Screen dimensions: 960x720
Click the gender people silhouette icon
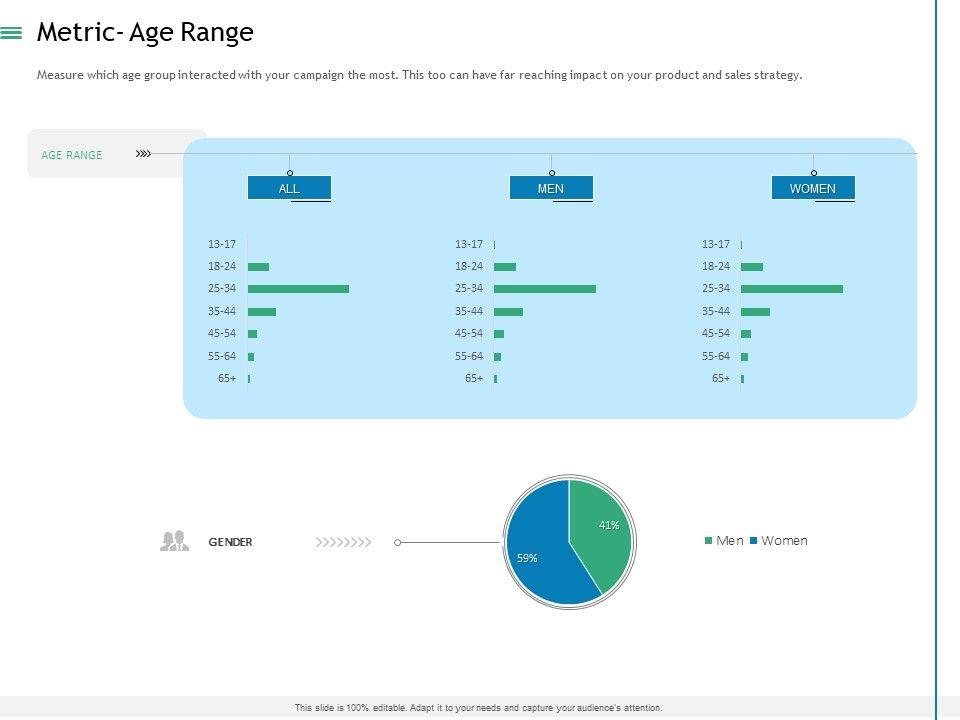pos(174,541)
